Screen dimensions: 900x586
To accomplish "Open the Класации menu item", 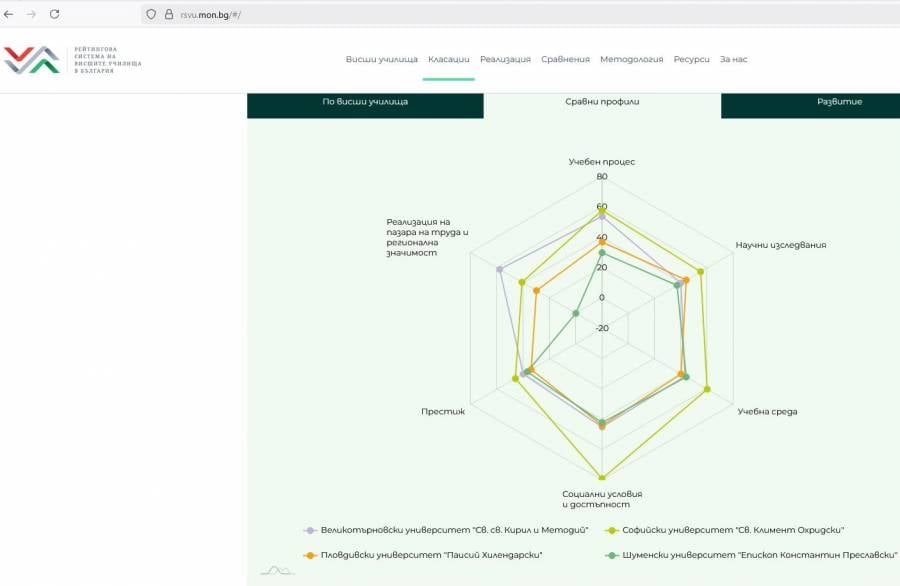I will (x=448, y=59).
